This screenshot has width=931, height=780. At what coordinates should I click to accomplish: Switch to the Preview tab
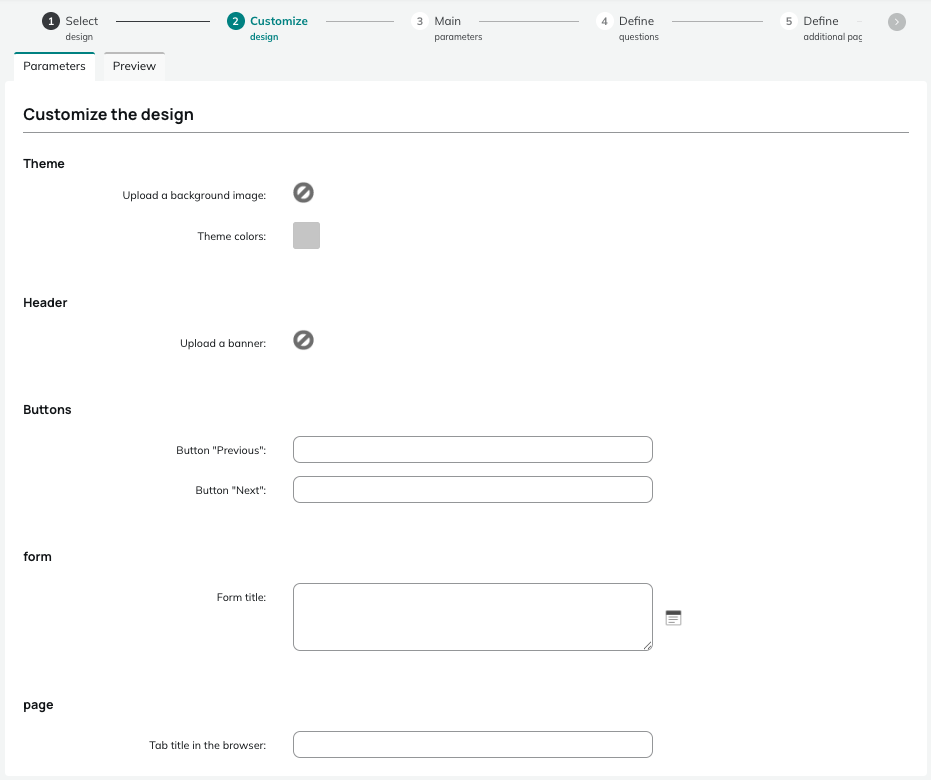(134, 66)
